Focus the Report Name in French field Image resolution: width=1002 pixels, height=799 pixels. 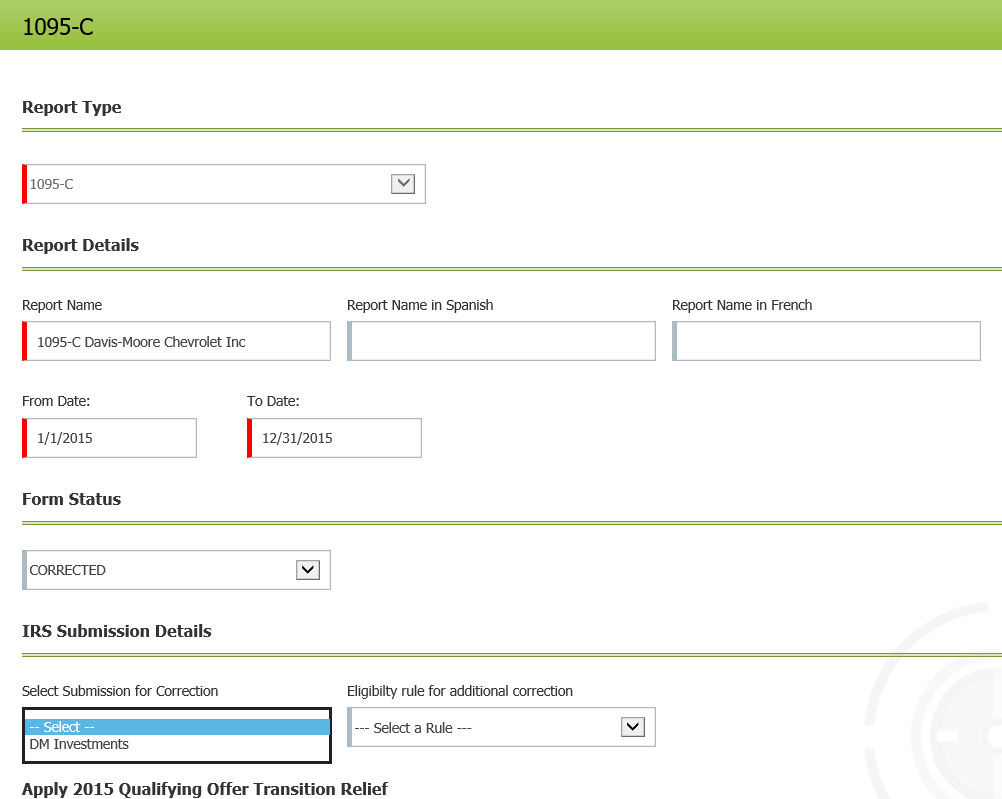point(827,342)
